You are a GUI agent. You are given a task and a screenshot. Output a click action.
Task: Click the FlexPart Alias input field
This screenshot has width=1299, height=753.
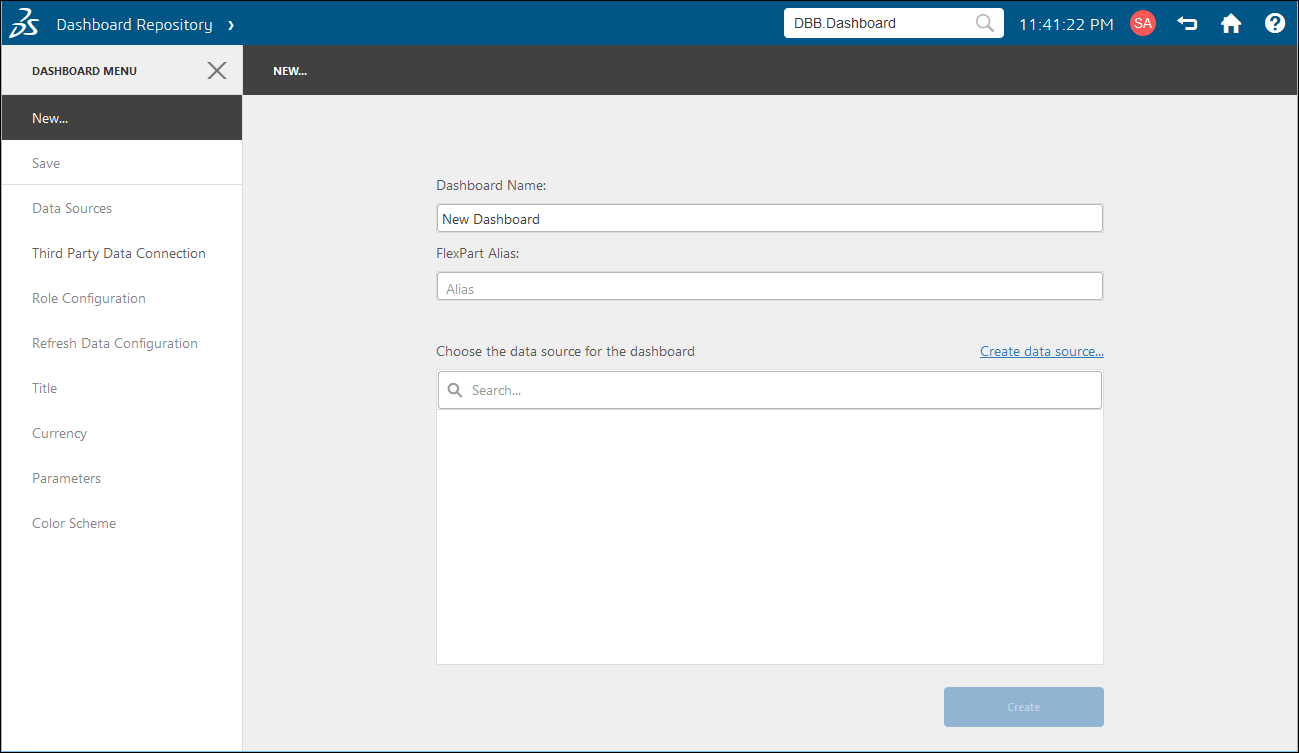[770, 286]
